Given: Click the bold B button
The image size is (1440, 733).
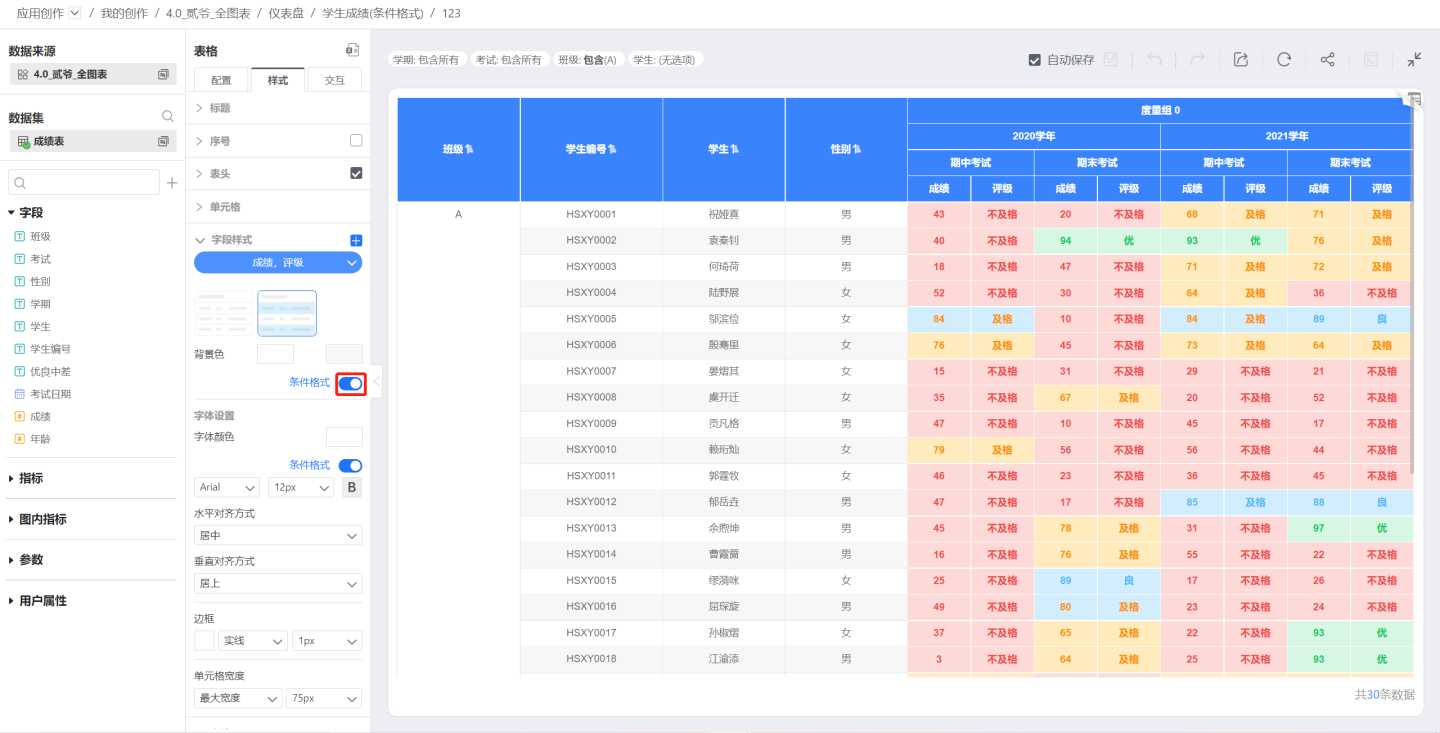Looking at the screenshot, I should pyautogui.click(x=352, y=487).
